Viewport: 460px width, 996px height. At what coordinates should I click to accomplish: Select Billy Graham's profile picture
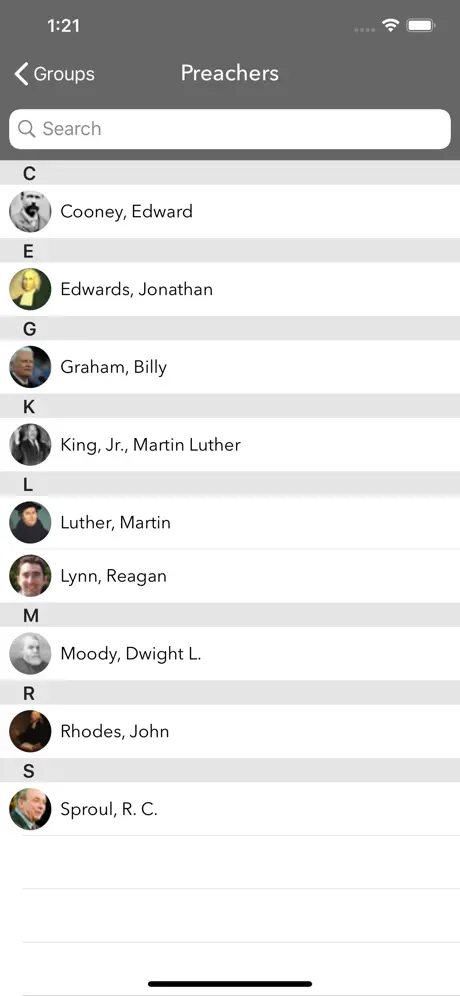pyautogui.click(x=30, y=367)
